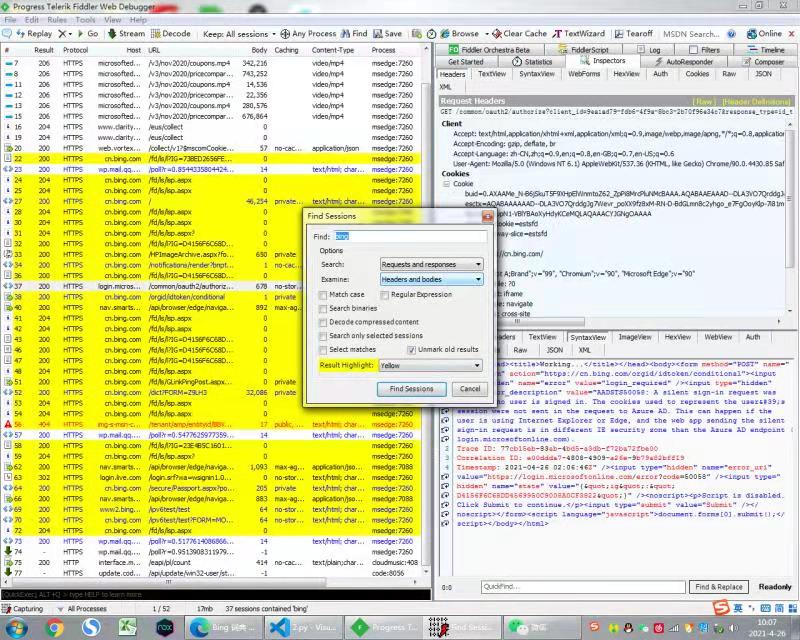Enable the Match case checkbox
This screenshot has width=800, height=640.
click(323, 295)
